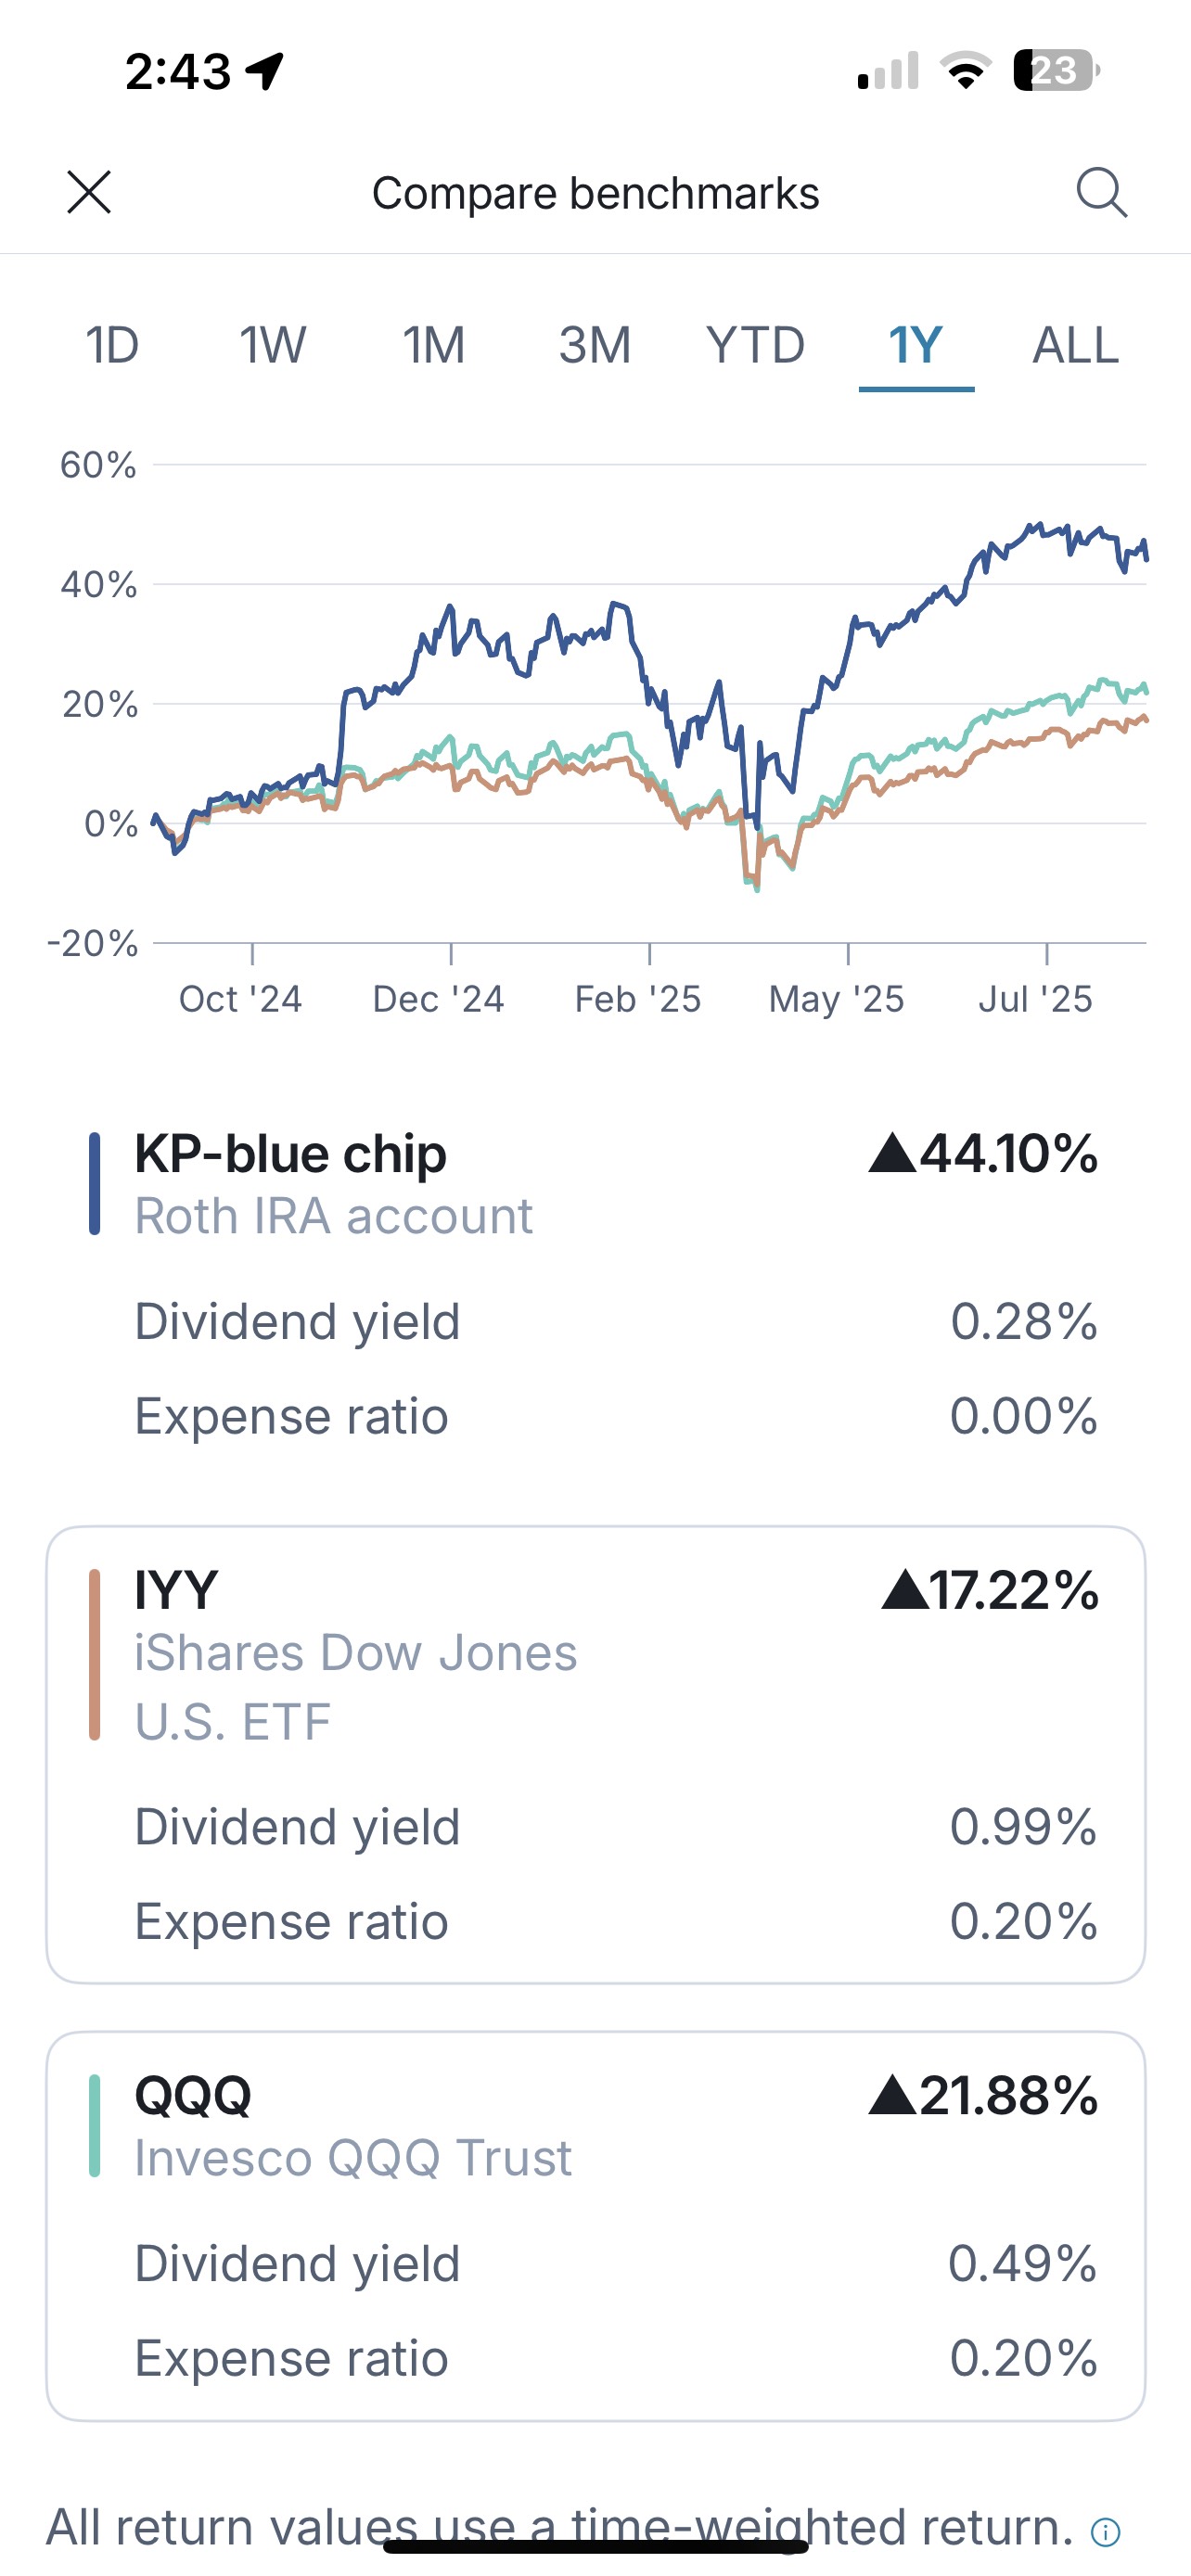Screen dimensions: 1191x2576
Task: Tap the Wi-Fi status icon
Action: [x=965, y=71]
